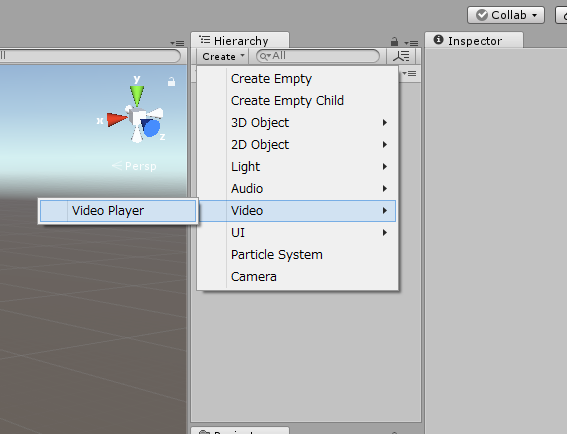Open the UI submenu

click(298, 233)
